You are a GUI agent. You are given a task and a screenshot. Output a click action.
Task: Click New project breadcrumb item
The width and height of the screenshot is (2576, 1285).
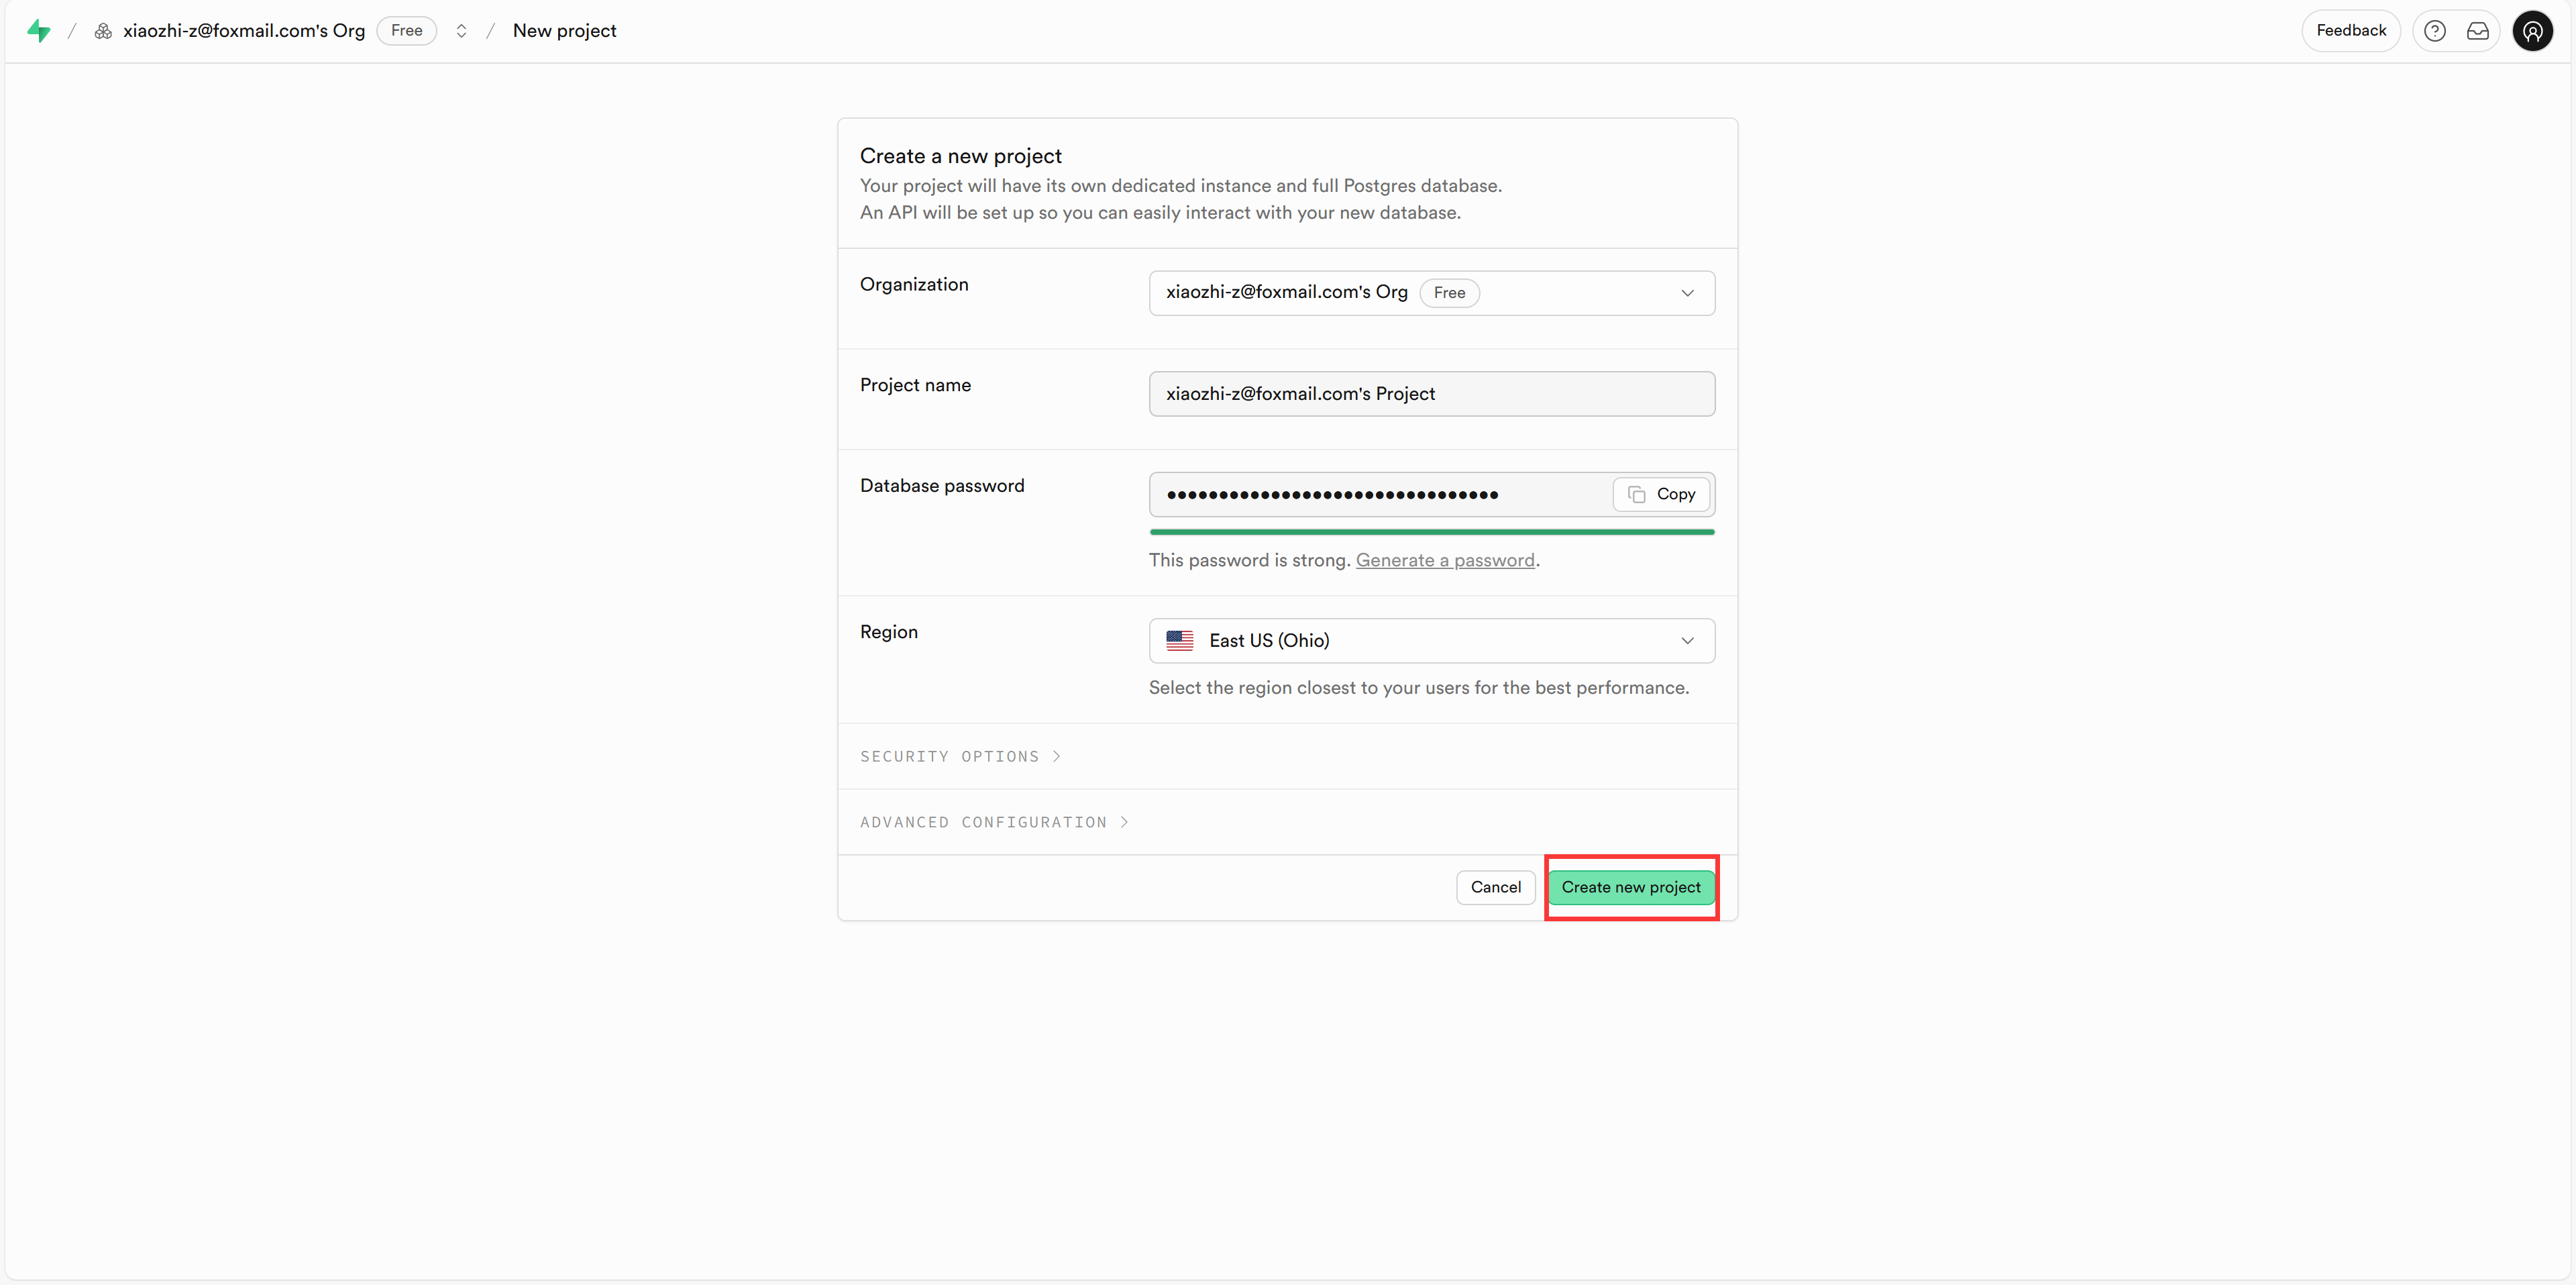[564, 31]
